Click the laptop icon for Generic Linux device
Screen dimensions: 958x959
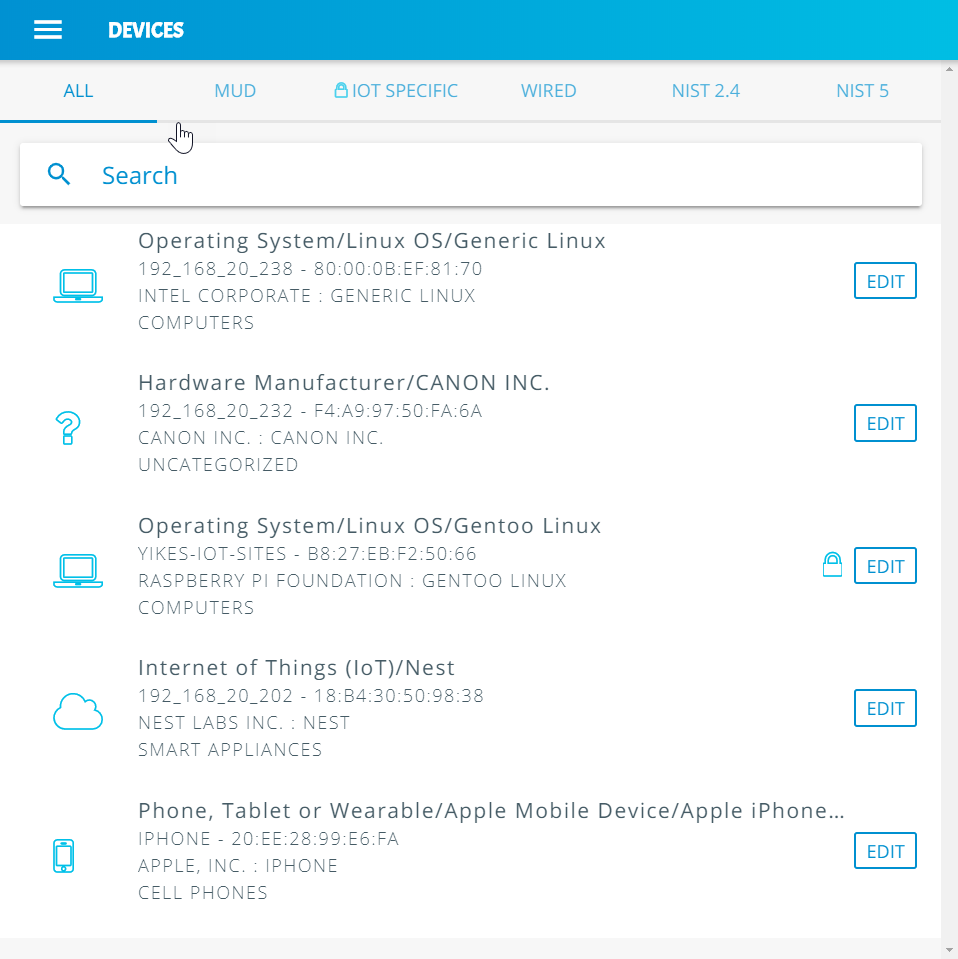click(x=78, y=286)
